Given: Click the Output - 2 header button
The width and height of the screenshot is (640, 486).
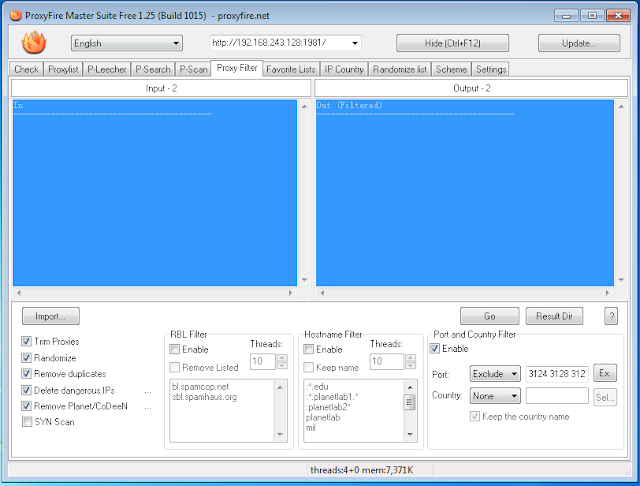Looking at the screenshot, I should (x=471, y=88).
